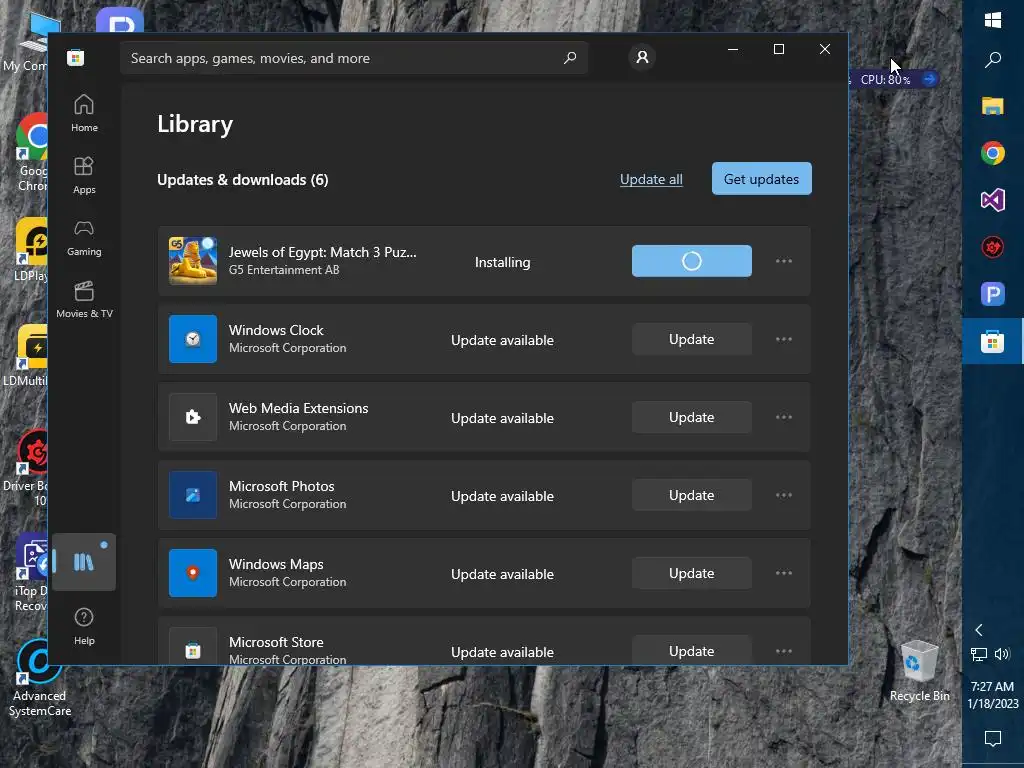The width and height of the screenshot is (1024, 768).
Task: Click the Jewels of Egypt: Match 3 Puz... title
Action: pos(323,252)
